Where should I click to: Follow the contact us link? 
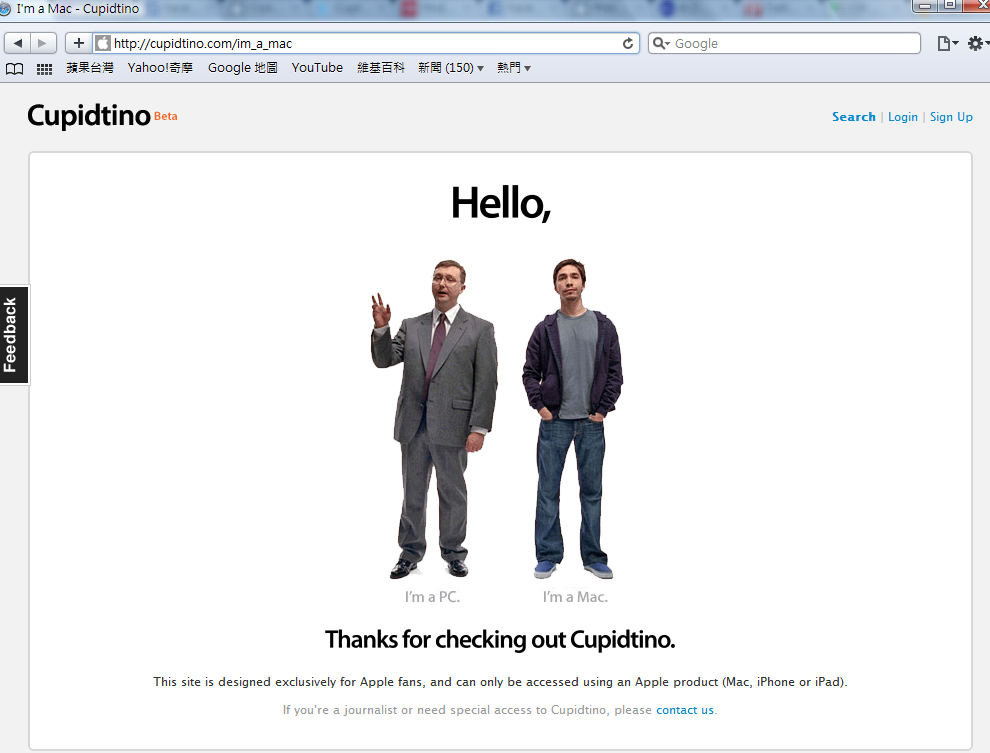click(685, 710)
